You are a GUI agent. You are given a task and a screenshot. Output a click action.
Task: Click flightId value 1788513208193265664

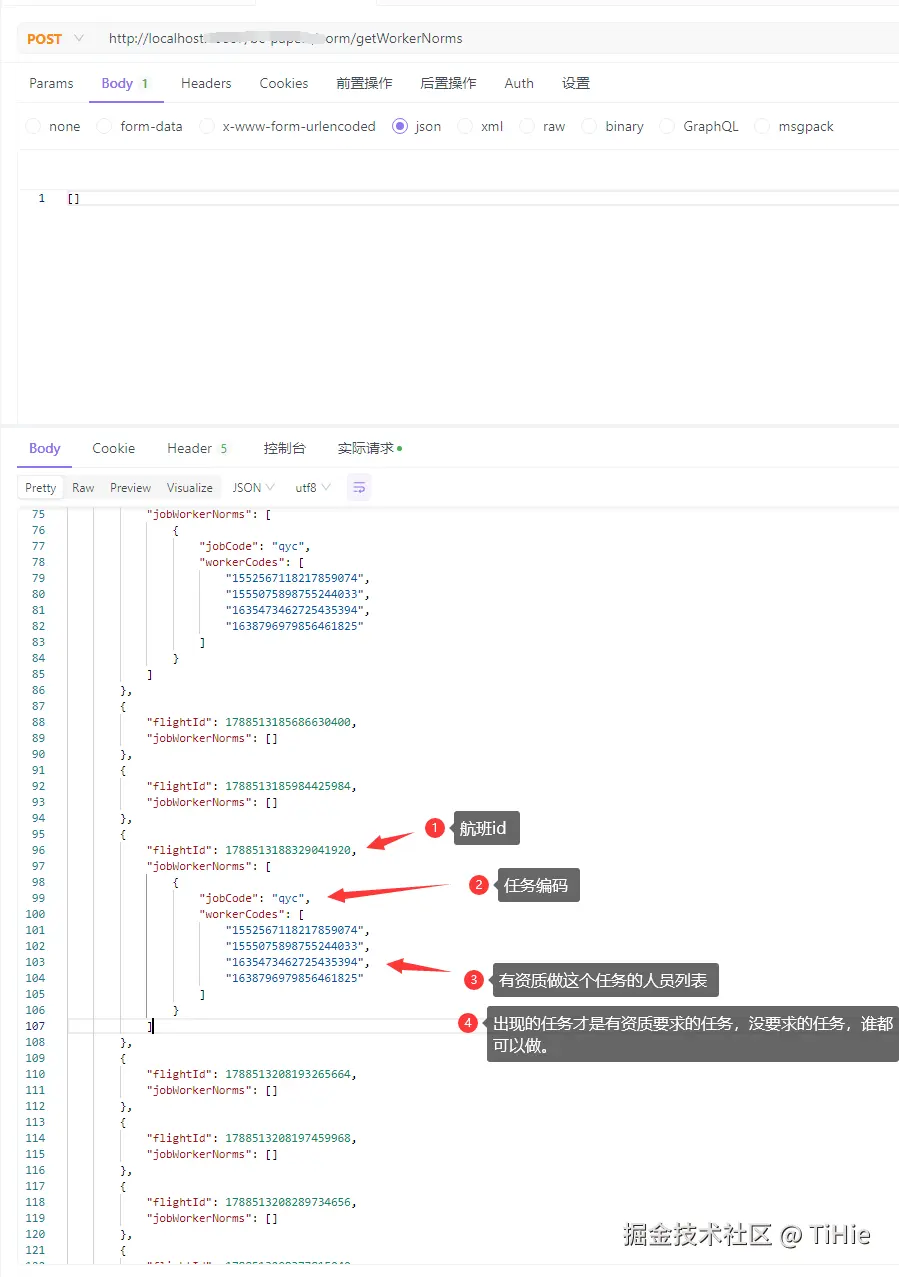[x=289, y=1074]
